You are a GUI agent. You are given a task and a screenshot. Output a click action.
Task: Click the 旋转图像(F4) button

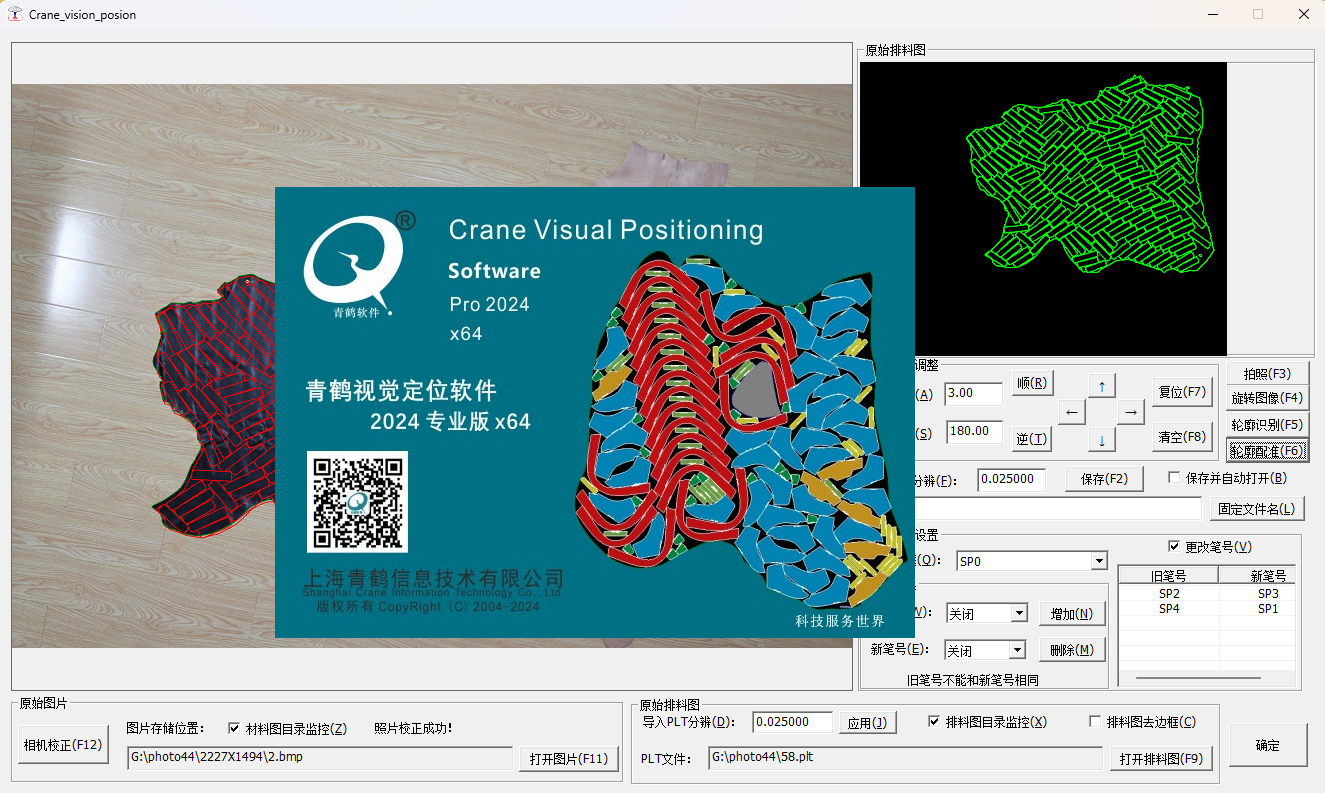pos(1267,398)
